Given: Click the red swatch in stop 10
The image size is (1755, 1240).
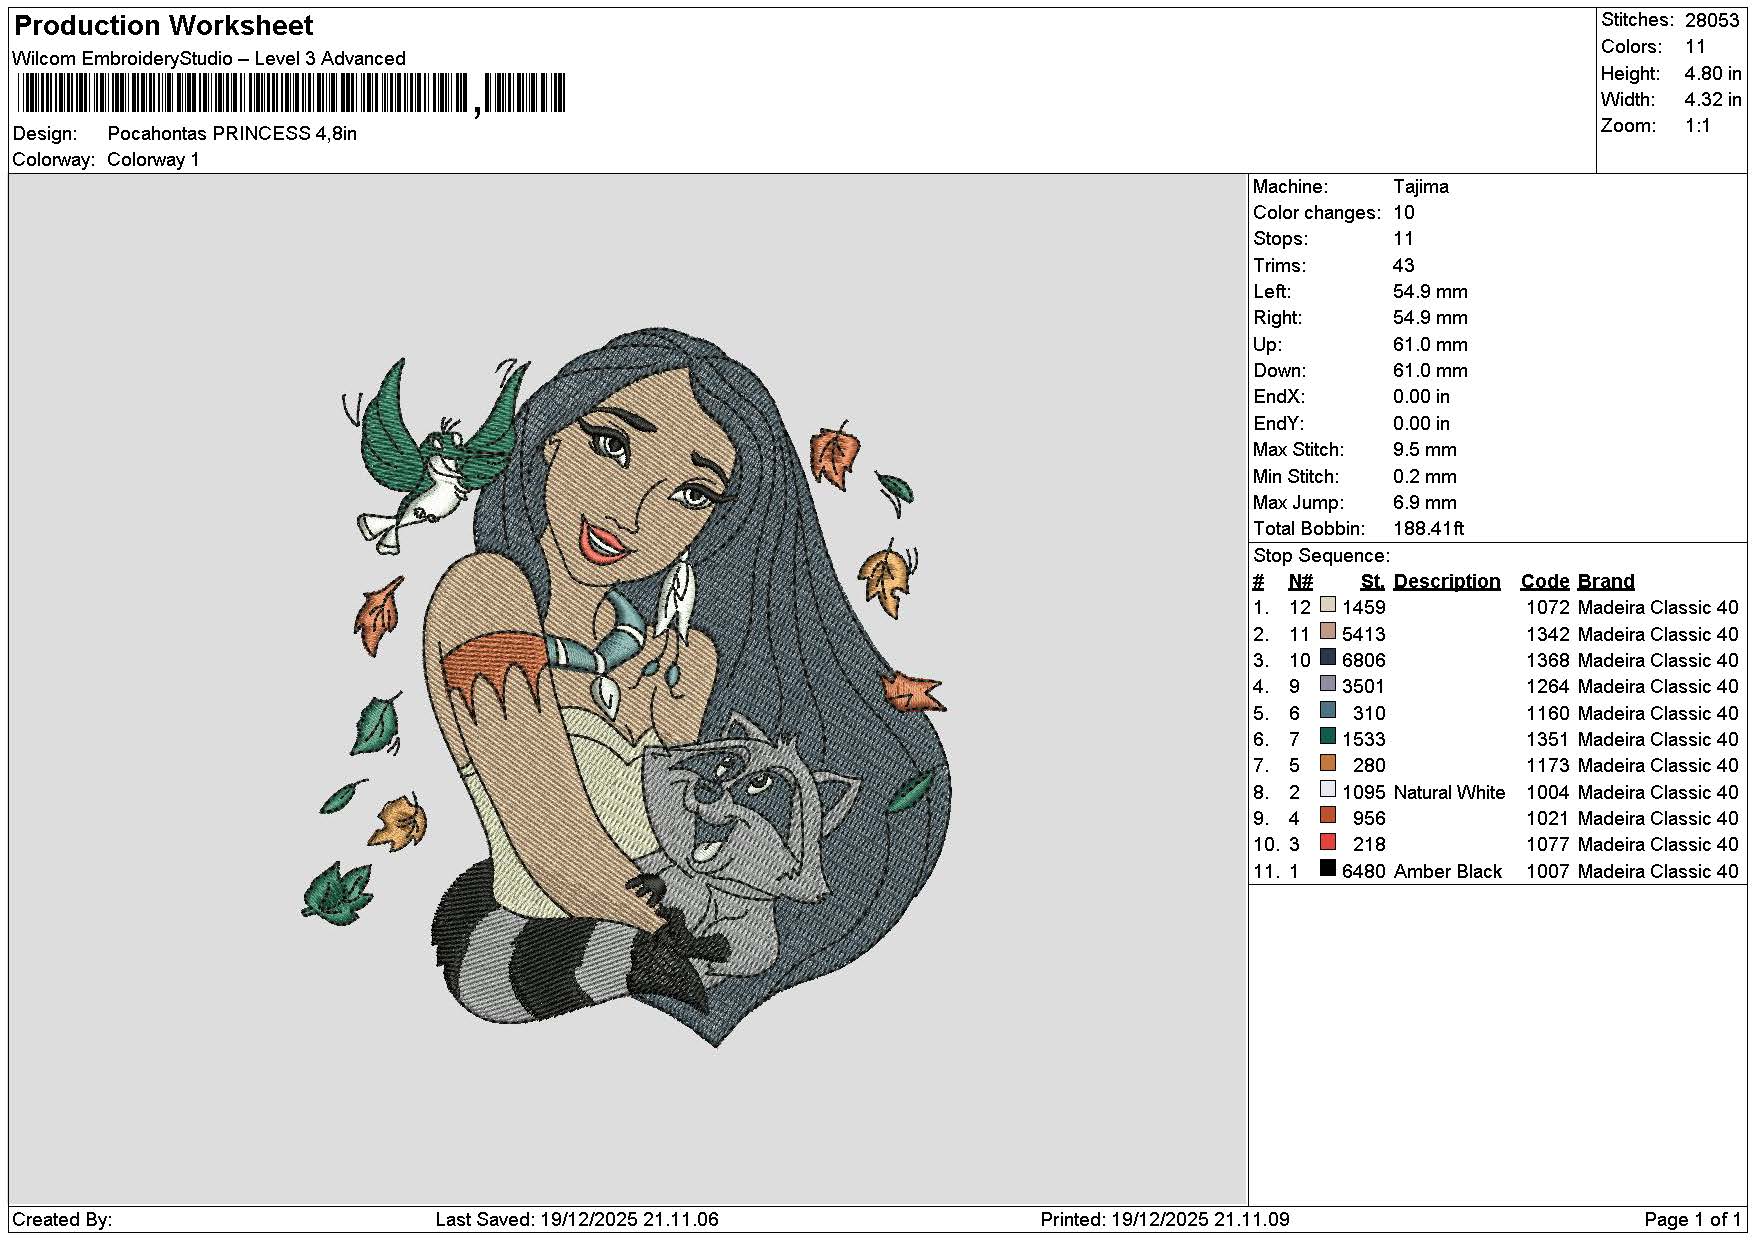Looking at the screenshot, I should 1328,842.
